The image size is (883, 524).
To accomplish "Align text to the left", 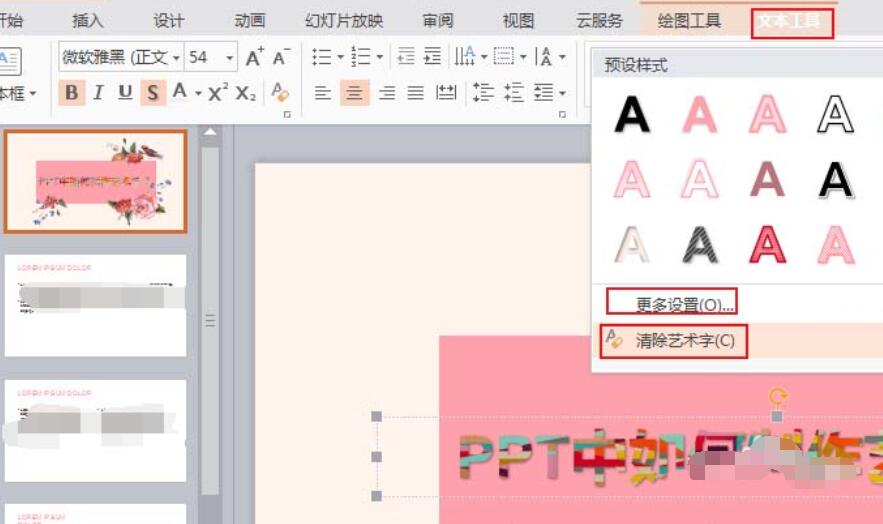I will [322, 93].
